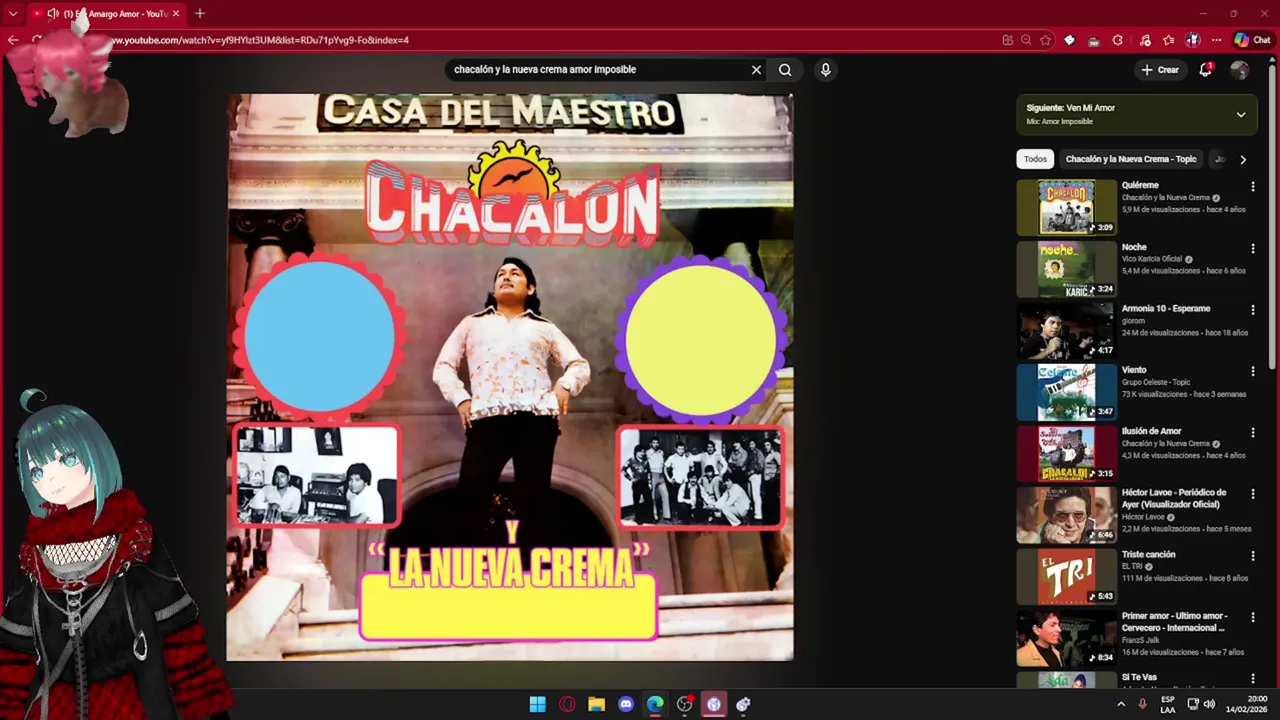The image size is (1280, 720).
Task: Open Triste canción by EL TRI title
Action: 1148,555
